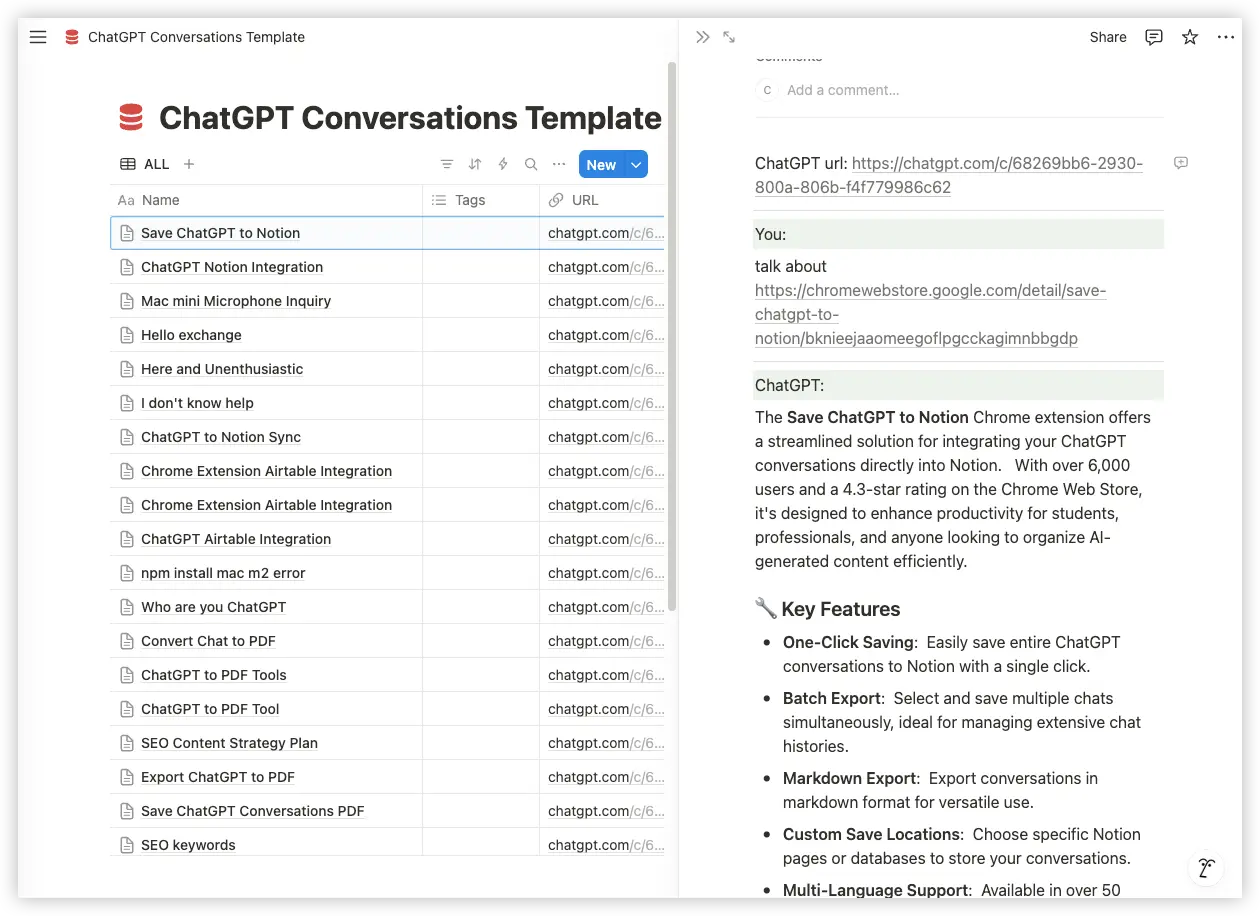Viewport: 1260px width, 916px height.
Task: Click the filter icon in database toolbar
Action: pos(447,165)
